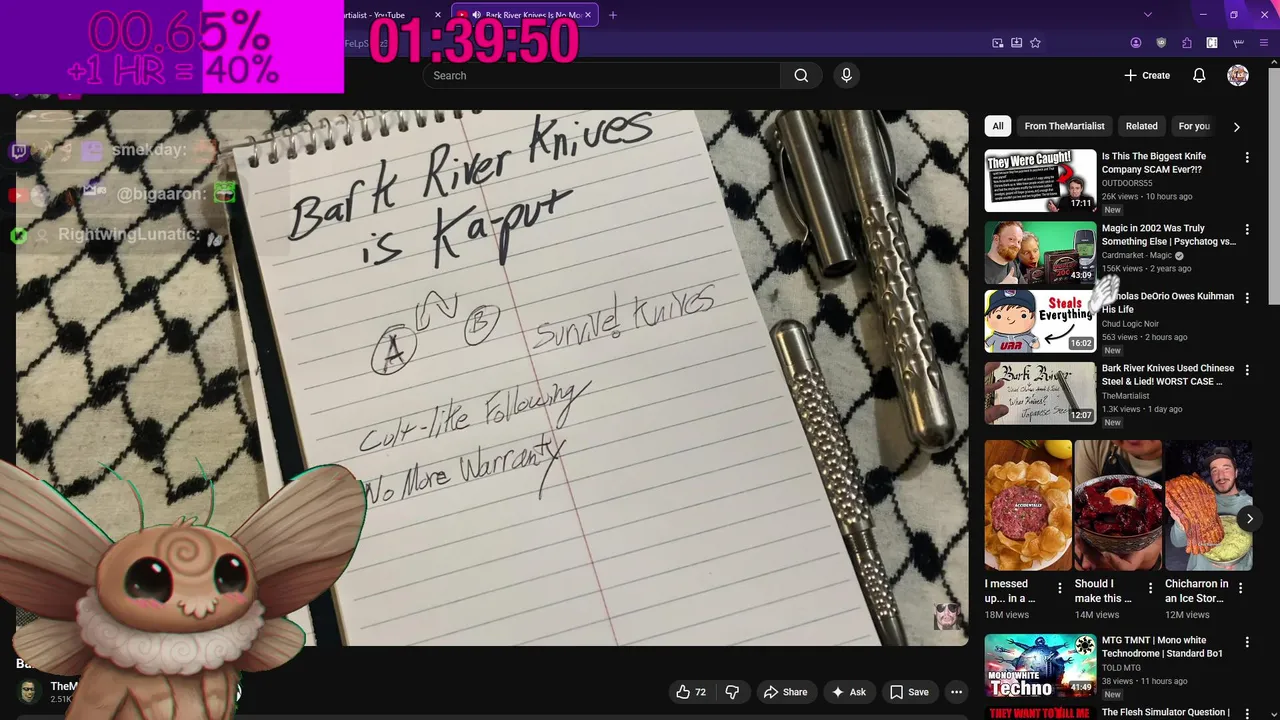Open the 43:09 Cardmarket Magic thumbnail
This screenshot has height=720, width=1280.
pyautogui.click(x=1040, y=253)
